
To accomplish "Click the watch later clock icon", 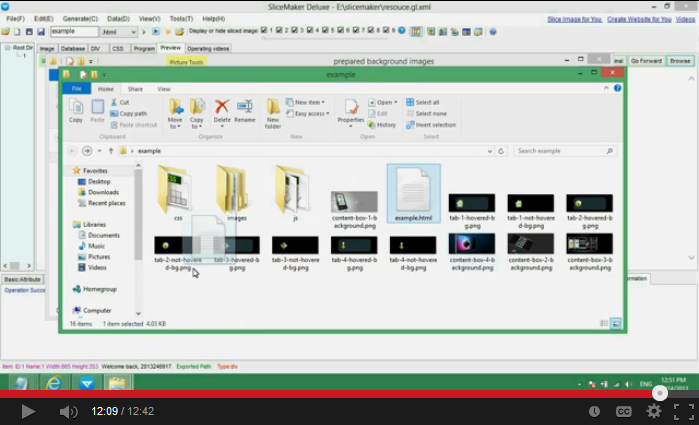I will pos(594,412).
